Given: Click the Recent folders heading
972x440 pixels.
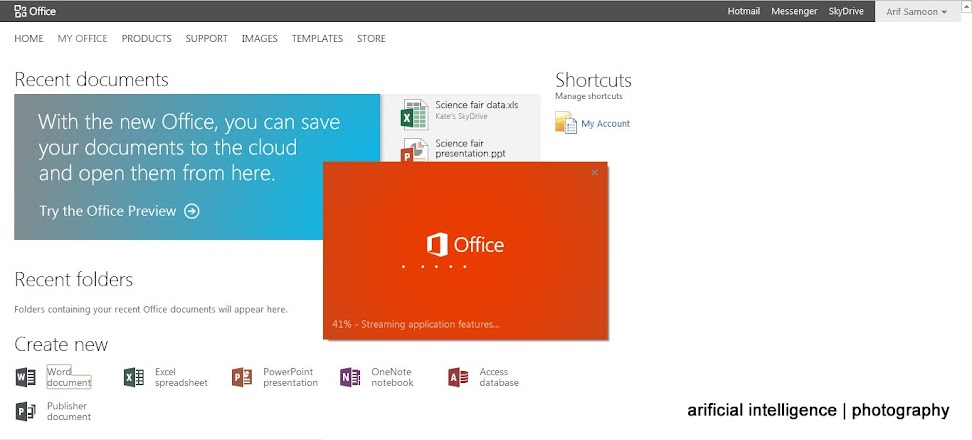Looking at the screenshot, I should (x=74, y=279).
